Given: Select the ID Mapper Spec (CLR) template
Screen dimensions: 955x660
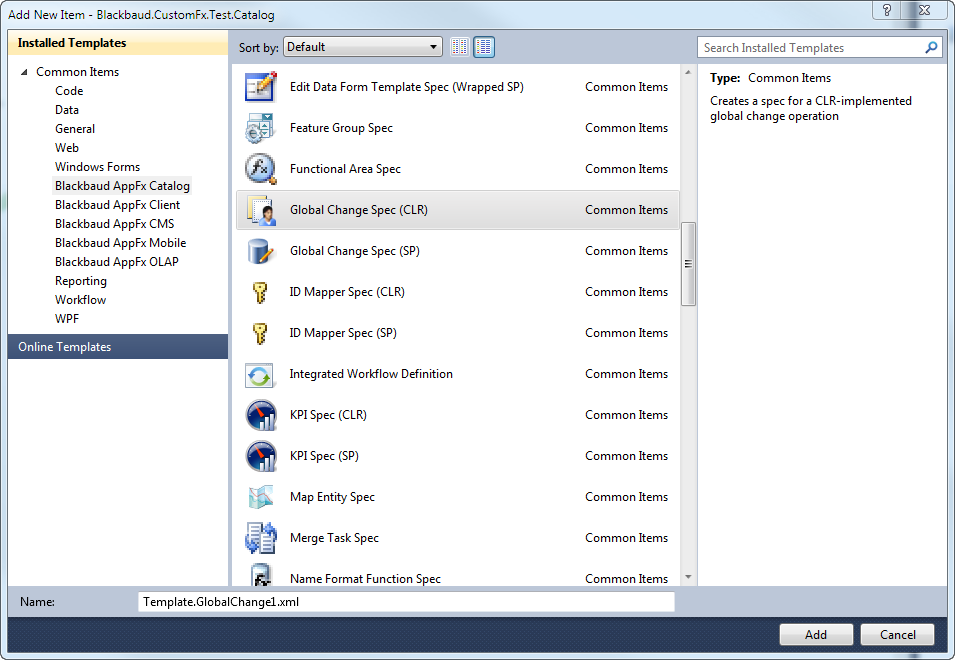Looking at the screenshot, I should [x=457, y=292].
